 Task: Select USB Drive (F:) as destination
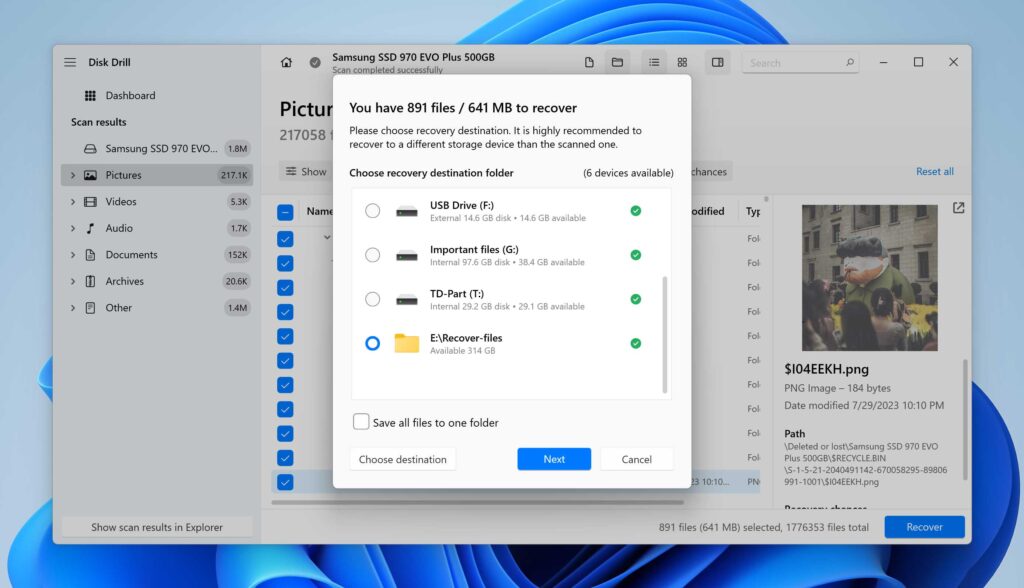(x=373, y=211)
